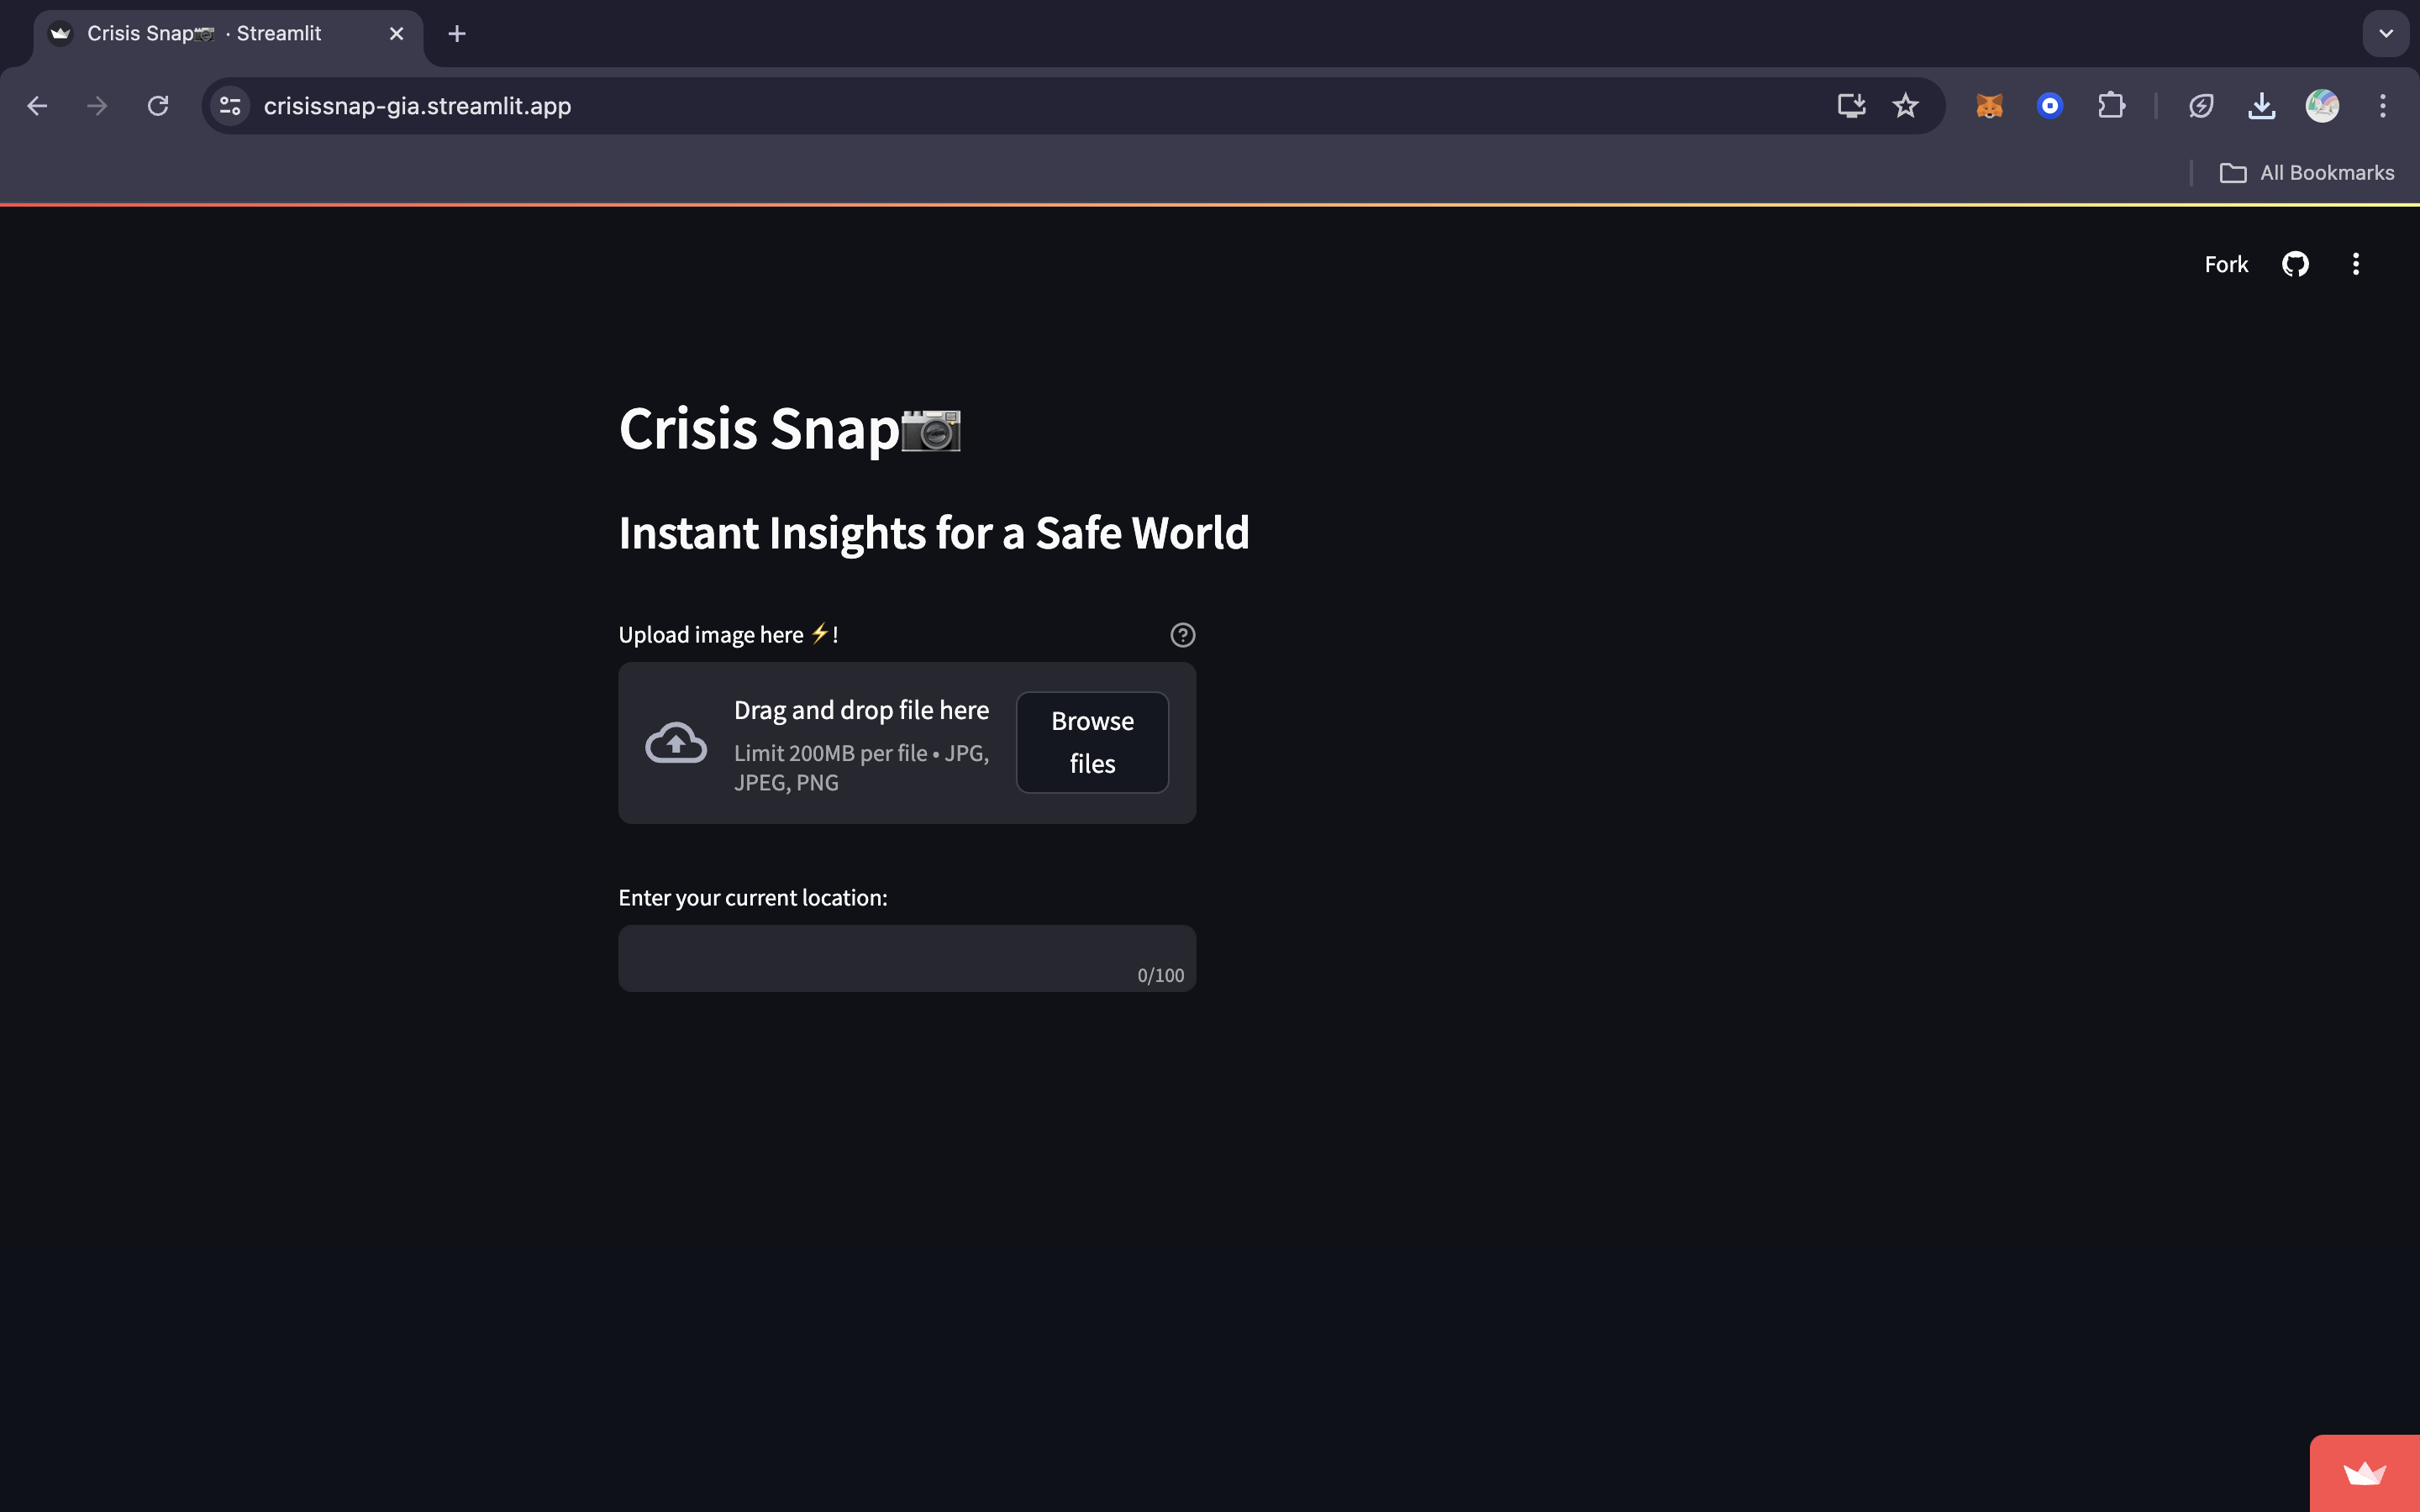Open the All Bookmarks folder
The image size is (2420, 1512).
2307,173
